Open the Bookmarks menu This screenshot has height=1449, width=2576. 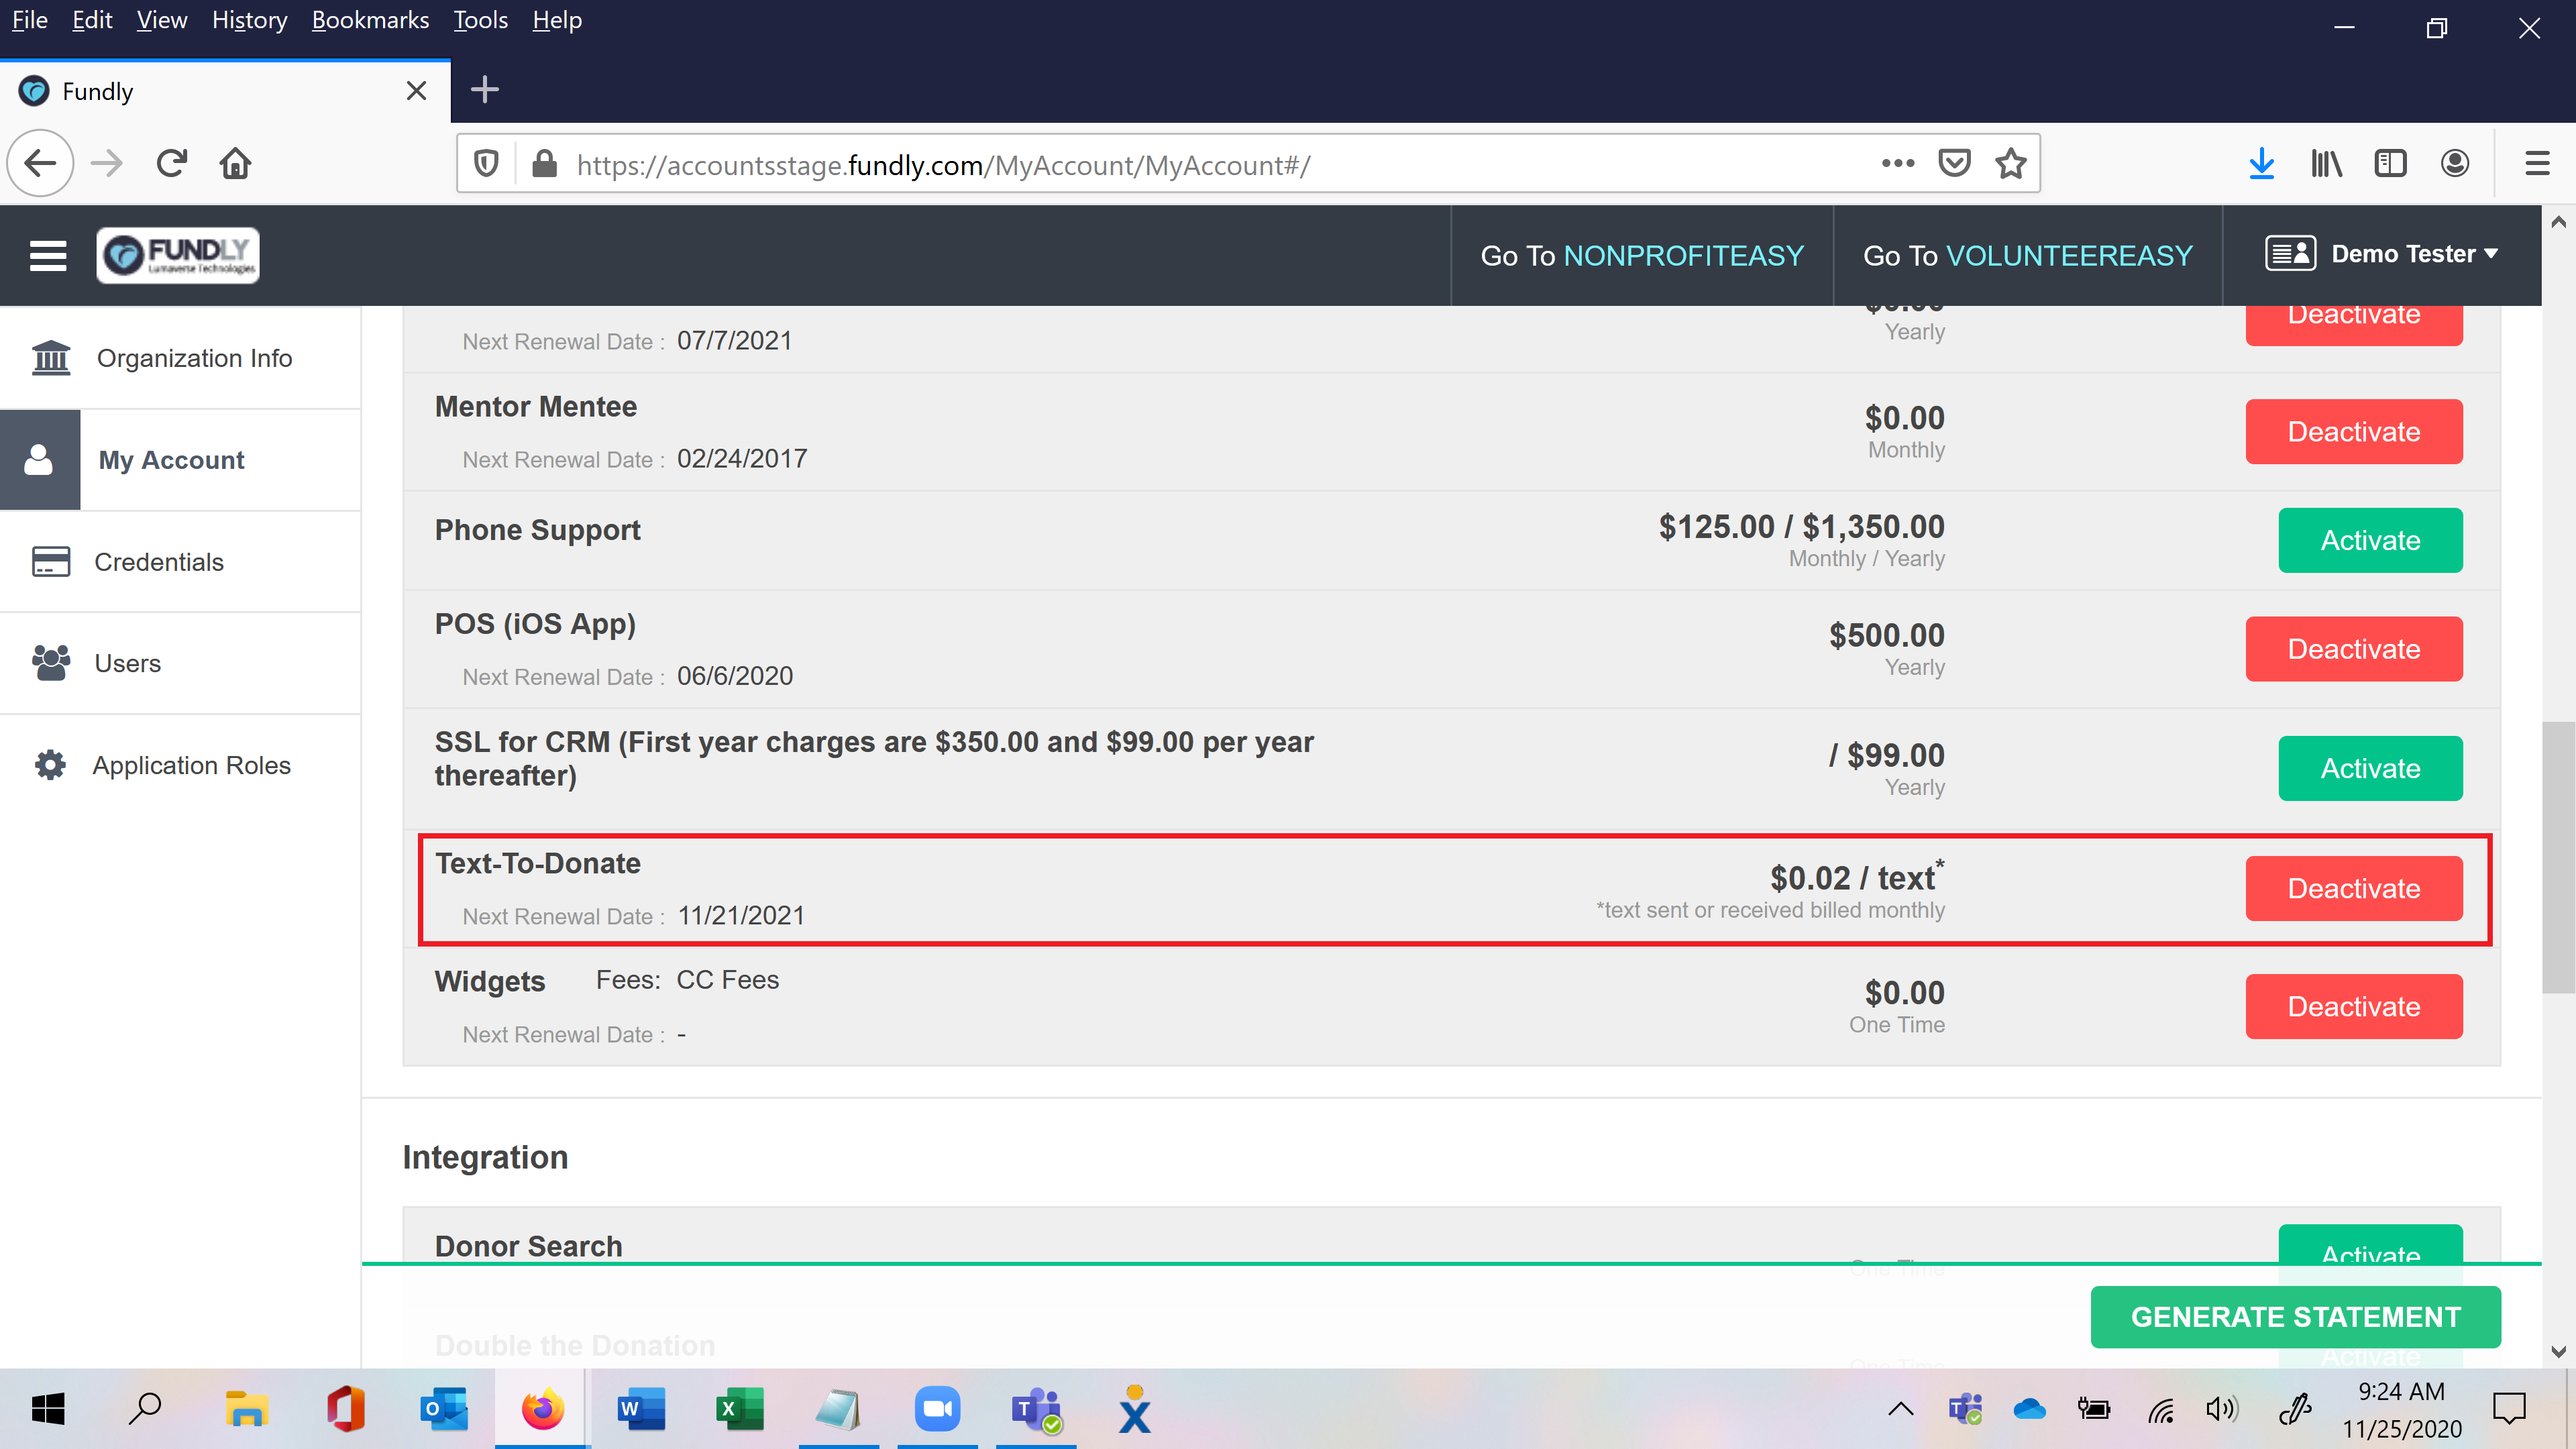(x=370, y=20)
